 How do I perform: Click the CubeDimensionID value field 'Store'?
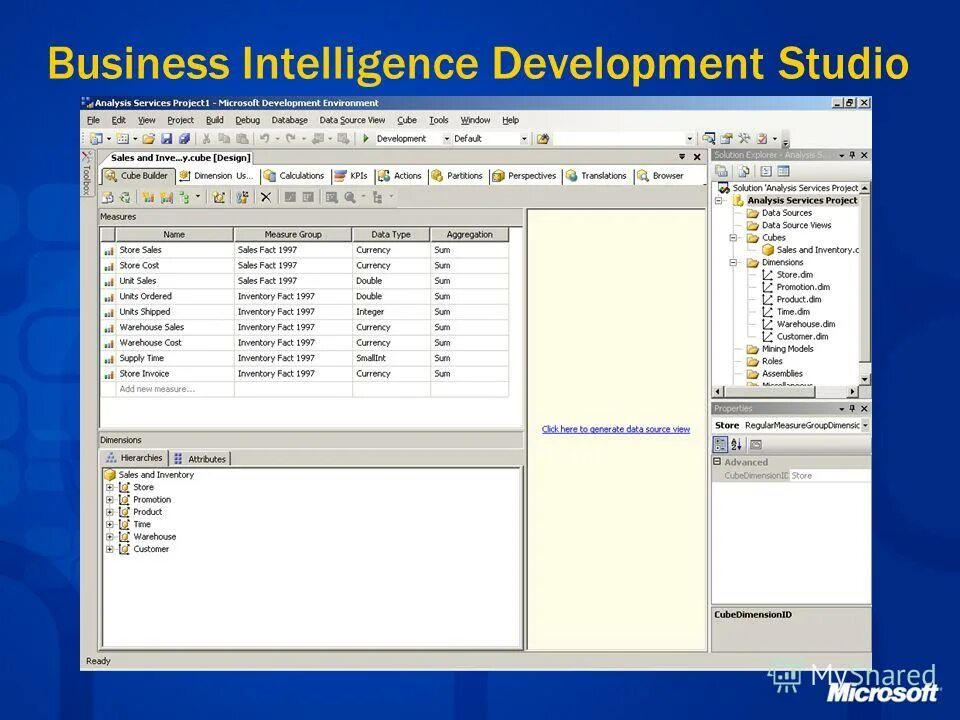(x=829, y=476)
